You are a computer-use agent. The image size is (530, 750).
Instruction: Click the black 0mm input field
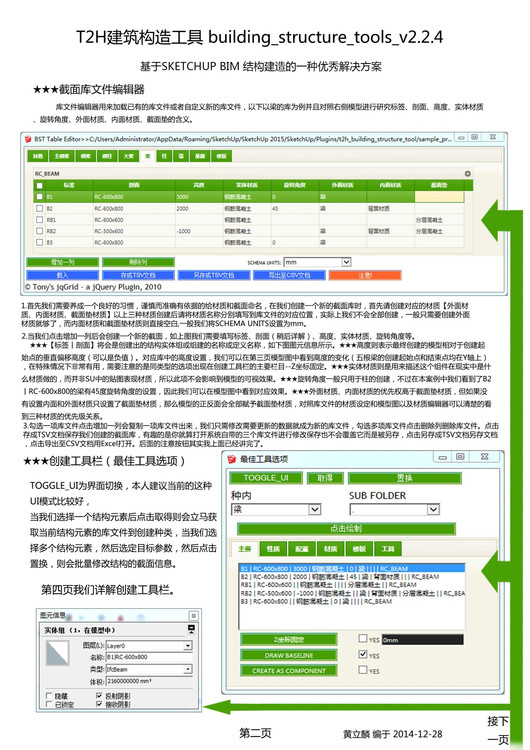[422, 640]
